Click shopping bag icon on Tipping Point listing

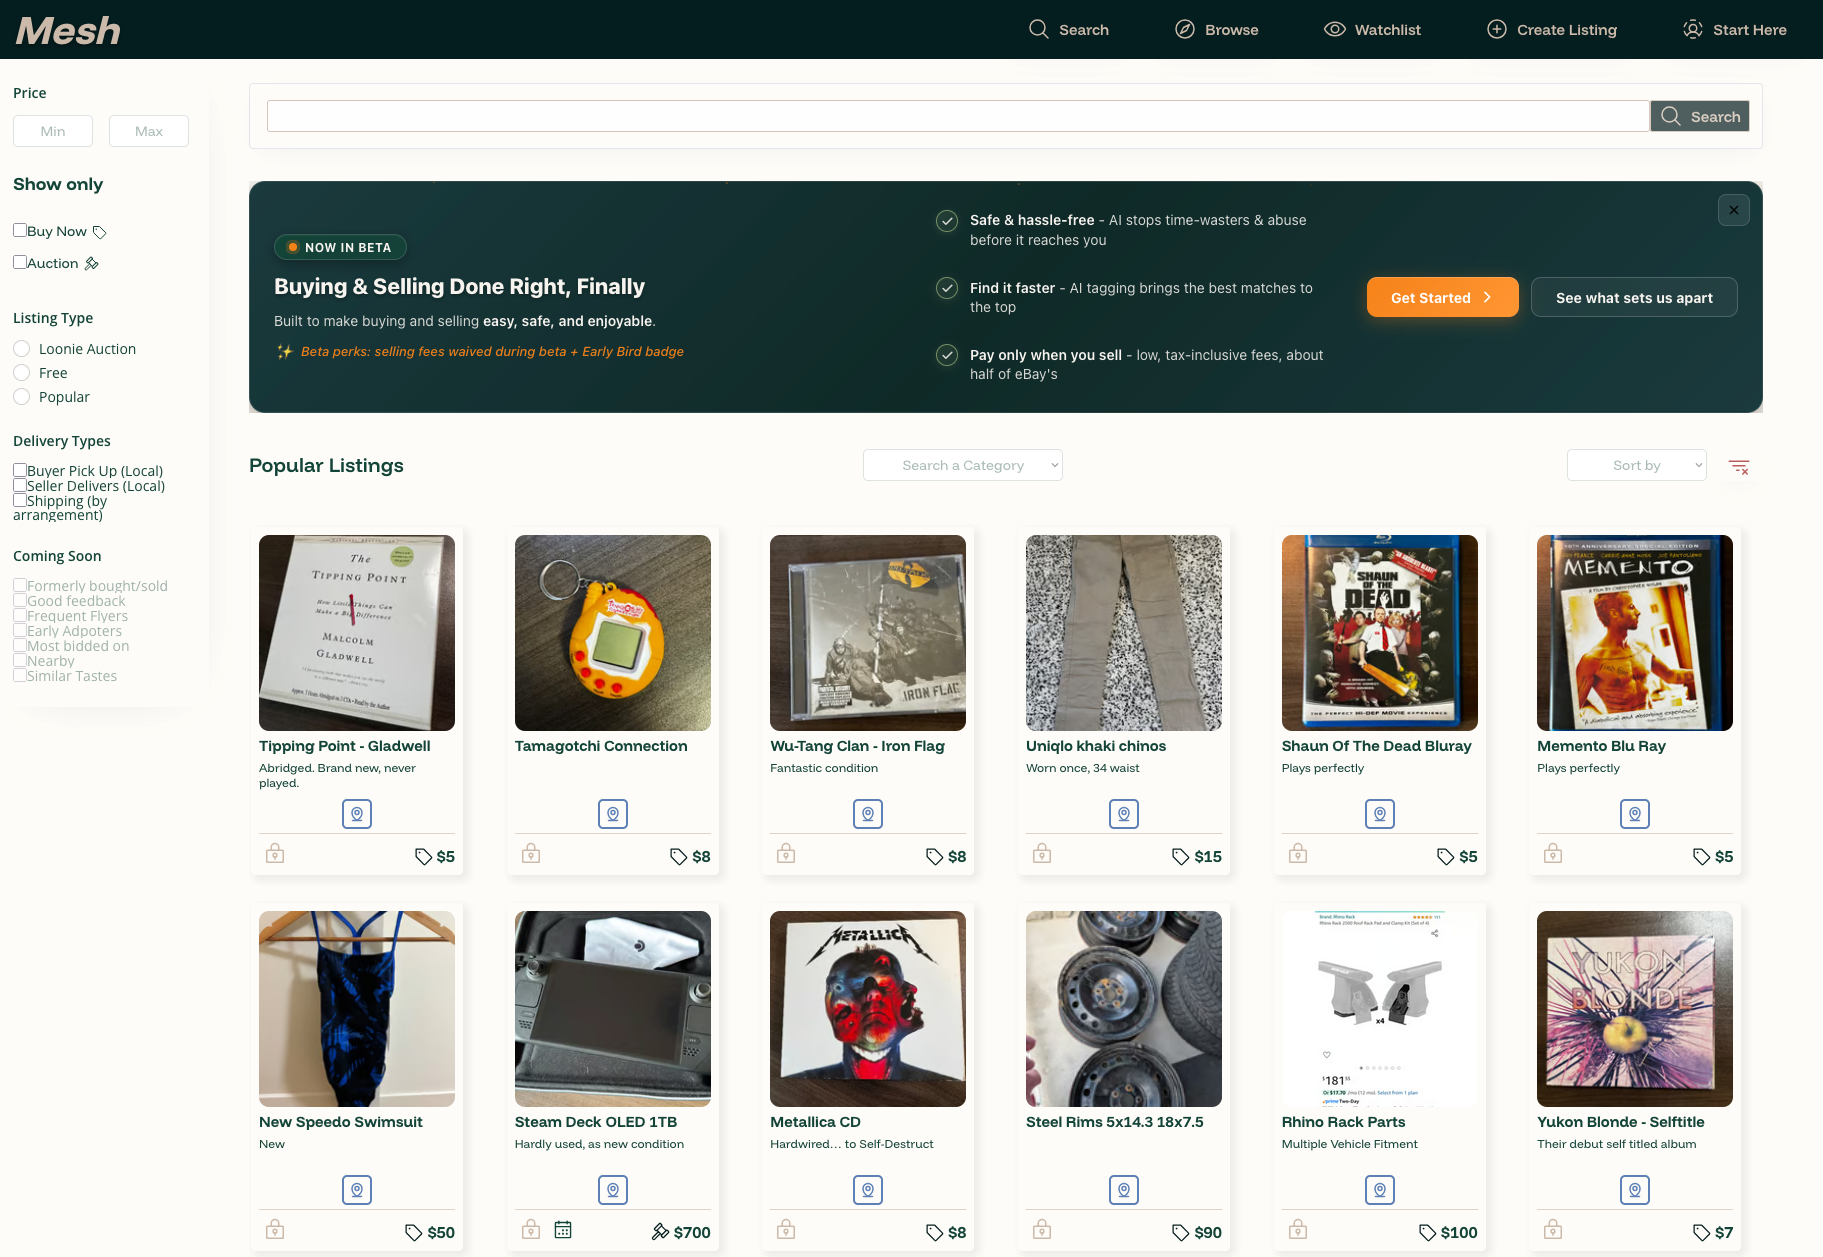[275, 854]
